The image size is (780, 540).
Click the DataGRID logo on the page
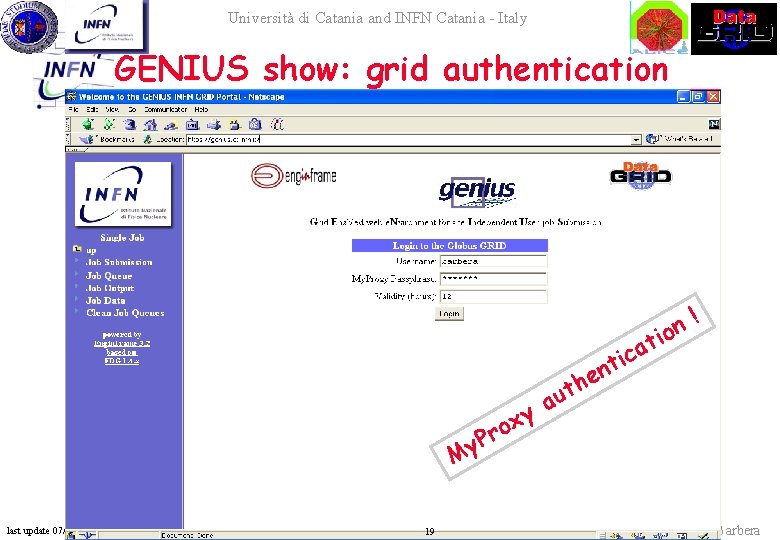(x=641, y=176)
